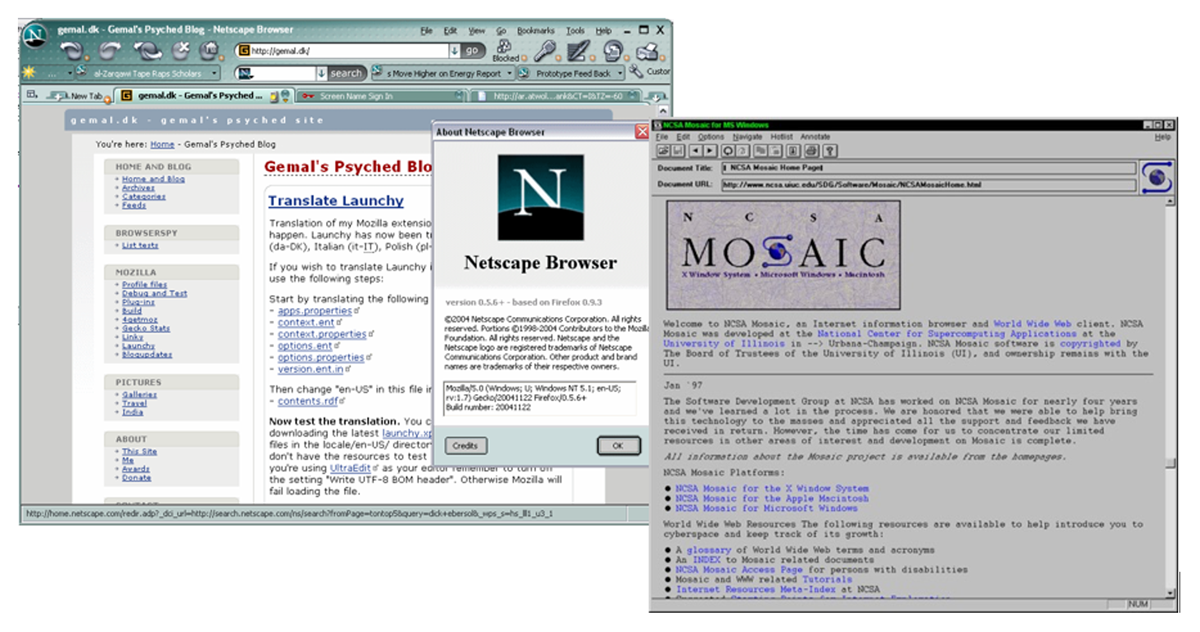The width and height of the screenshot is (1200, 632).
Task: Click the popup Blocked icon
Action: pos(505,50)
